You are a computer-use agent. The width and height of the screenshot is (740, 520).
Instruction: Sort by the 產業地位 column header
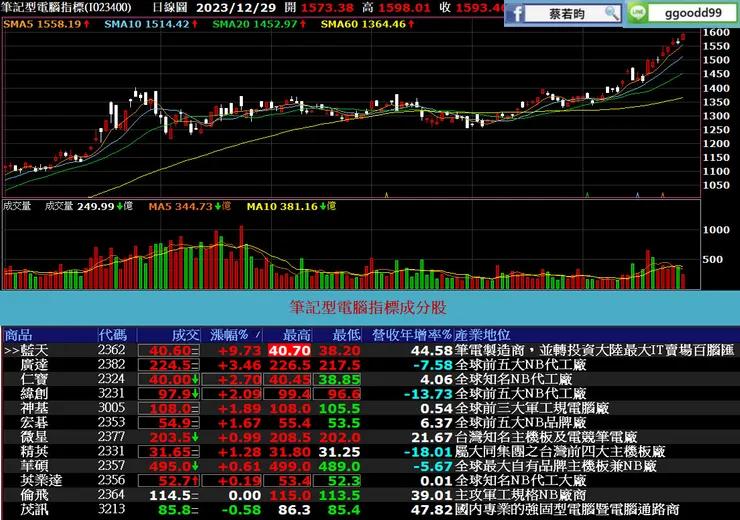click(x=482, y=335)
